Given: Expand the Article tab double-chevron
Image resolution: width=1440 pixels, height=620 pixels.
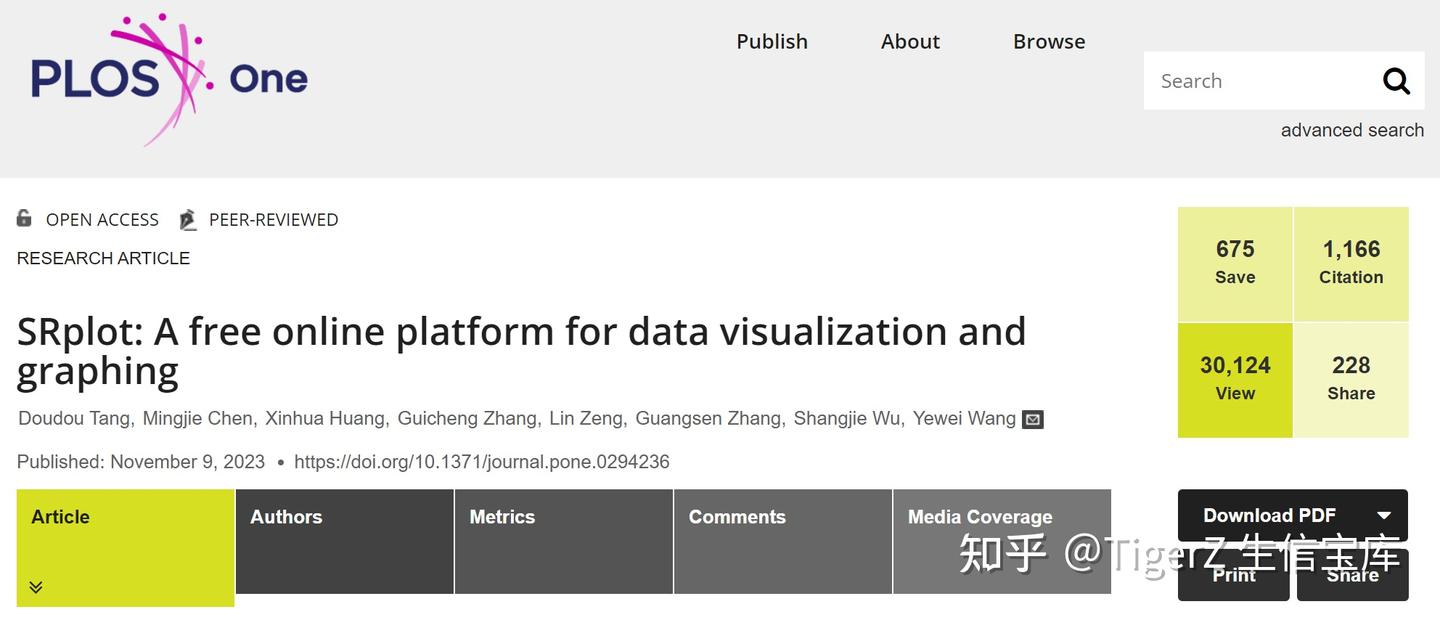Looking at the screenshot, I should click(x=35, y=586).
